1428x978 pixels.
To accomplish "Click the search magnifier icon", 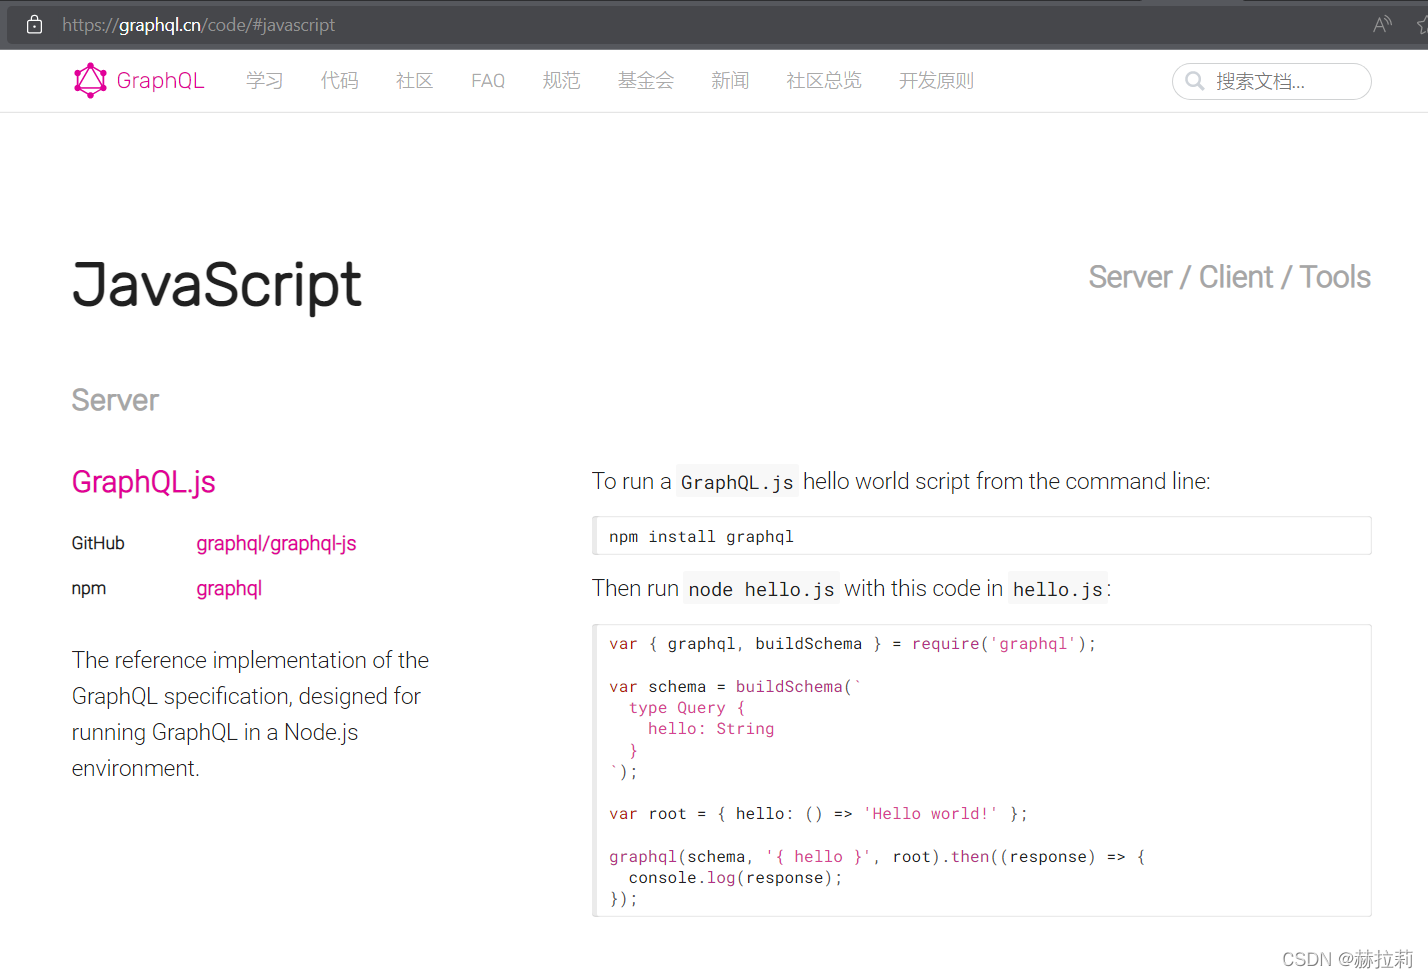I will pos(1196,81).
